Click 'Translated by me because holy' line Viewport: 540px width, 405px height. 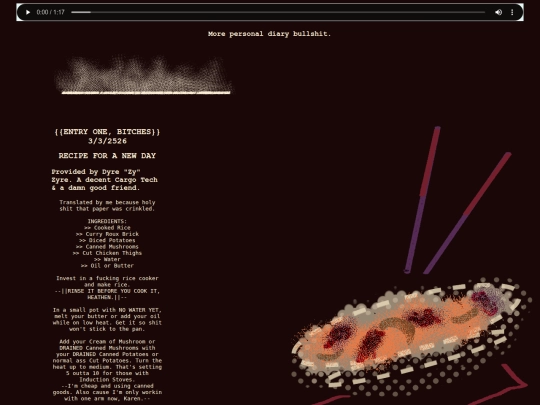click(x=107, y=202)
